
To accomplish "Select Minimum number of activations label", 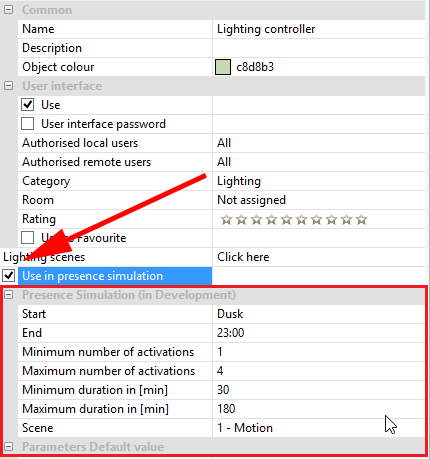I will [x=108, y=352].
